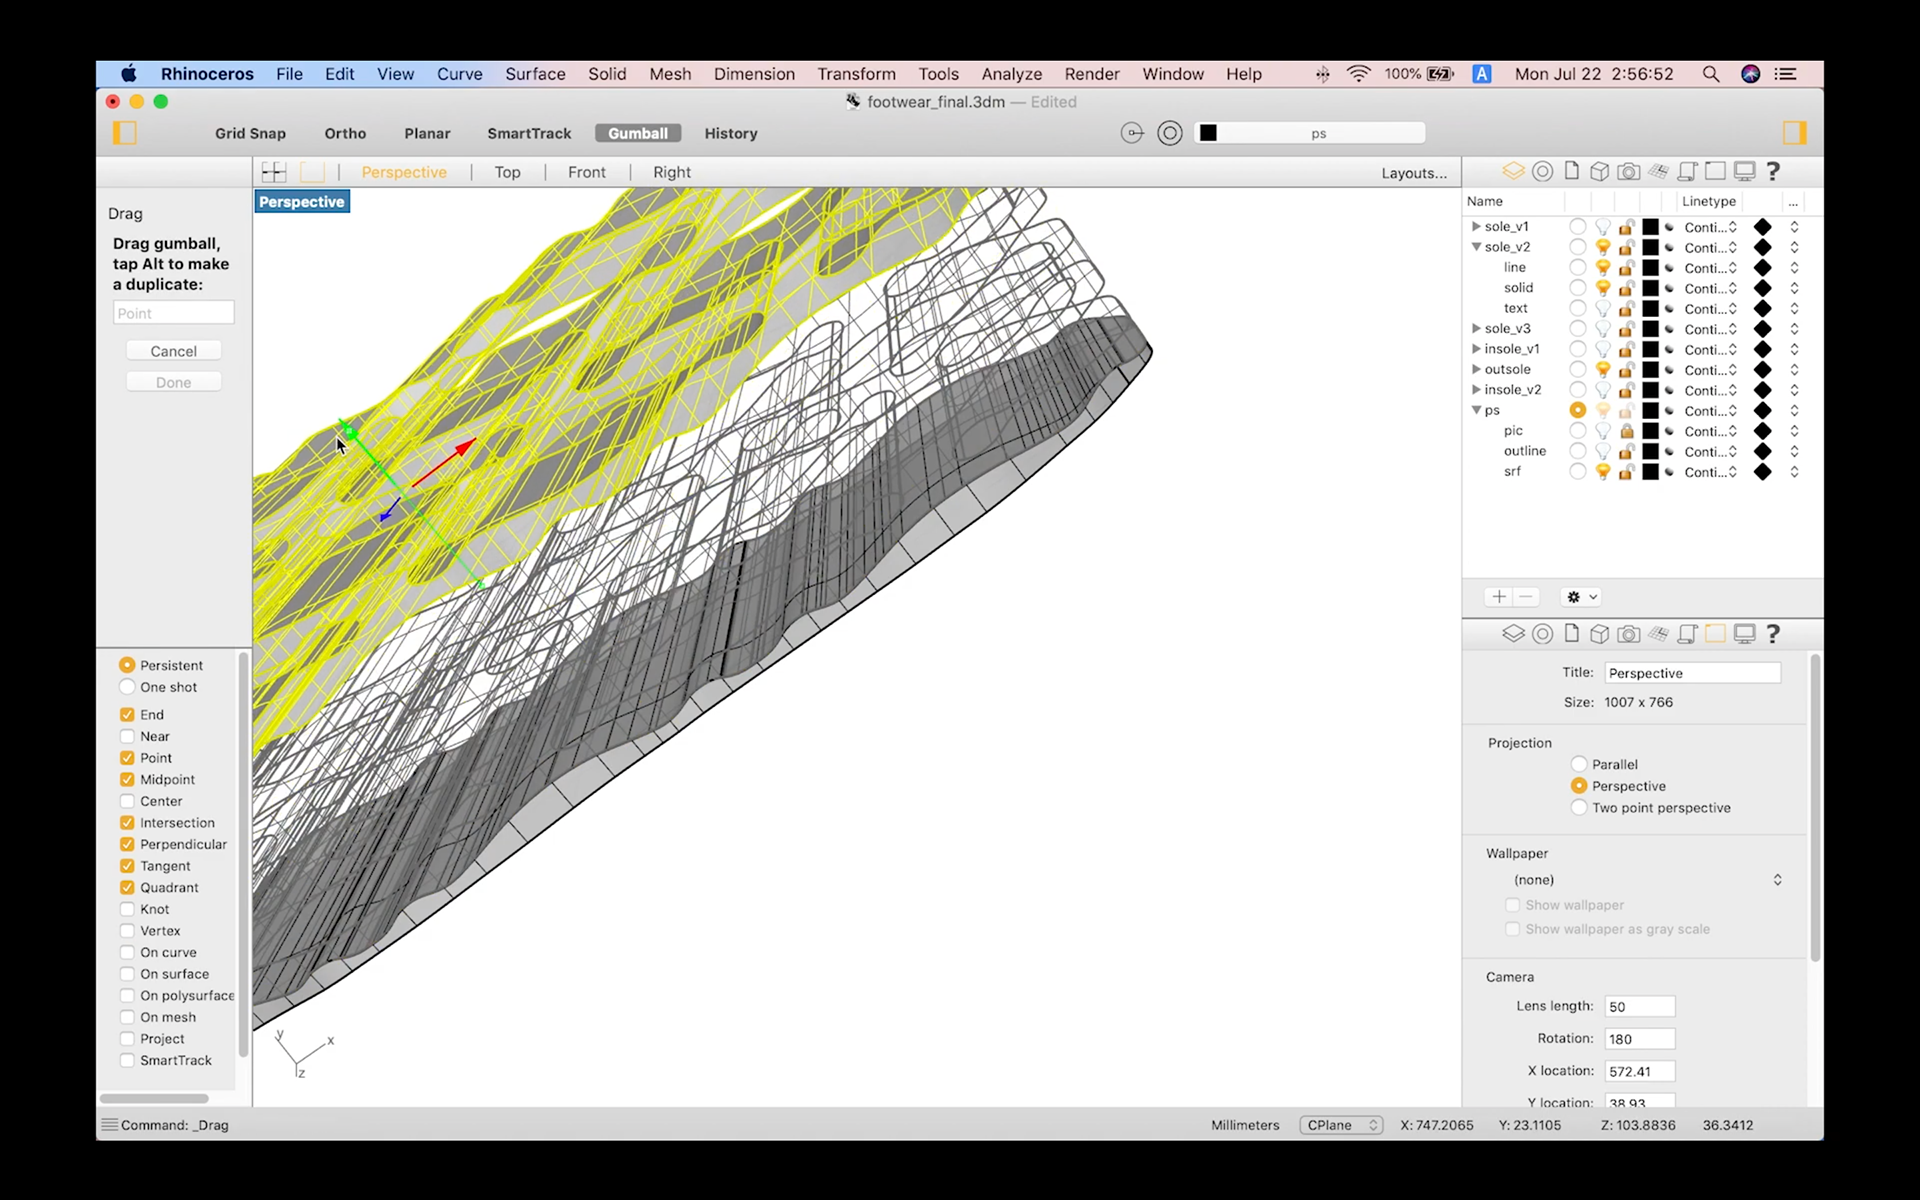Expand the sole_v3 layer group
Image resolution: width=1920 pixels, height=1200 pixels.
pos(1476,328)
